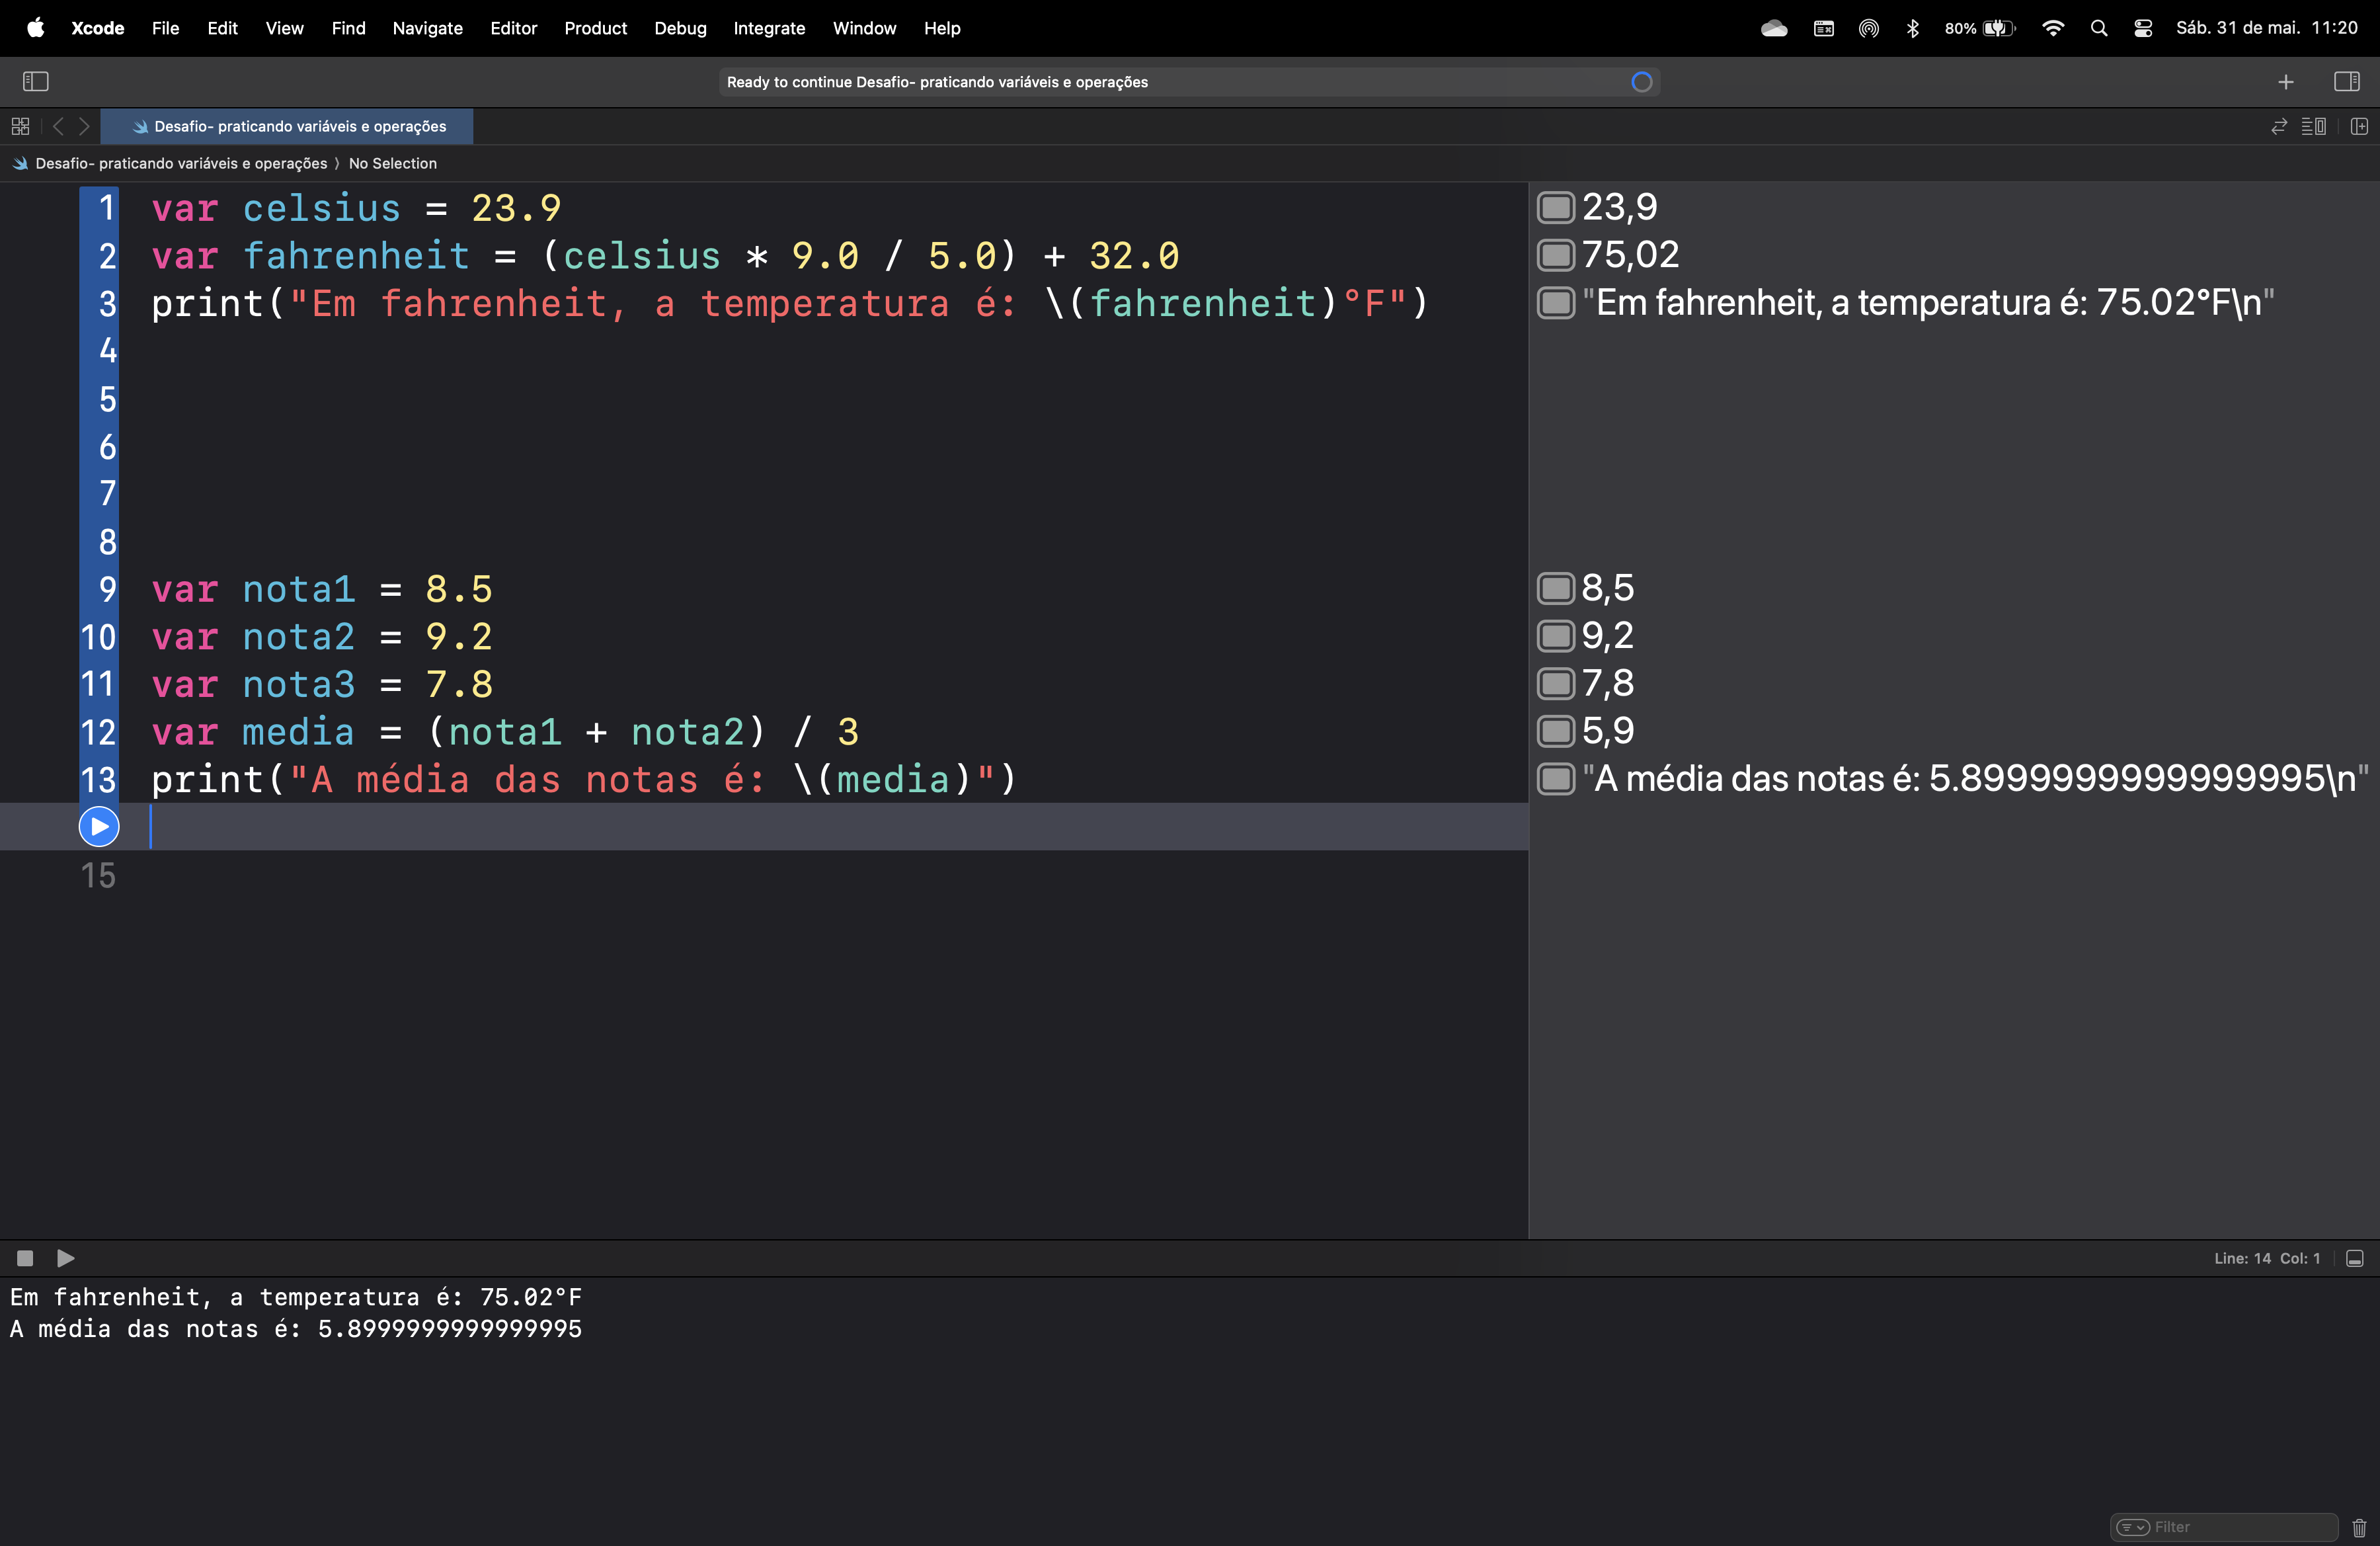Viewport: 2380px width, 1546px height.
Task: Click the battery 80% indicator
Action: pos(1979,28)
